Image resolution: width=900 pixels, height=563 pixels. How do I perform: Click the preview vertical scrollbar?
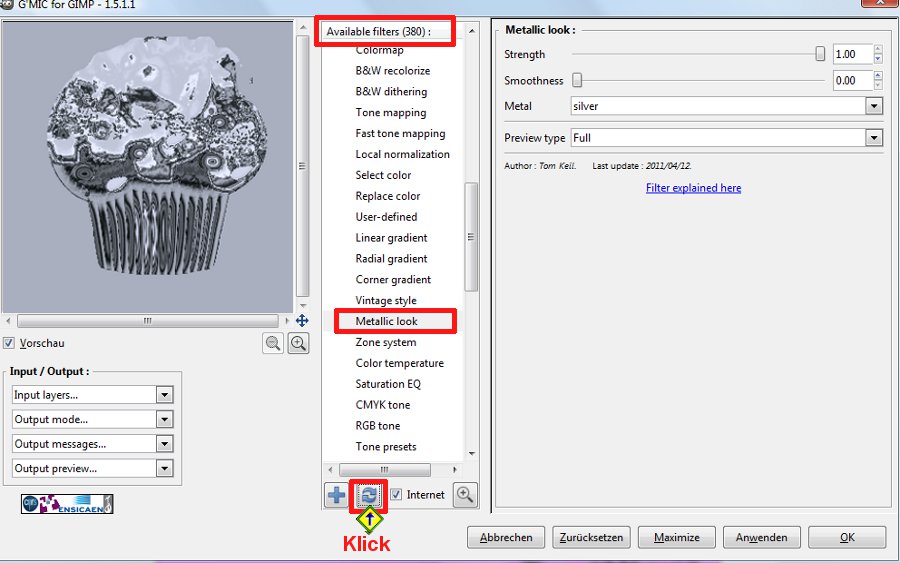point(302,166)
